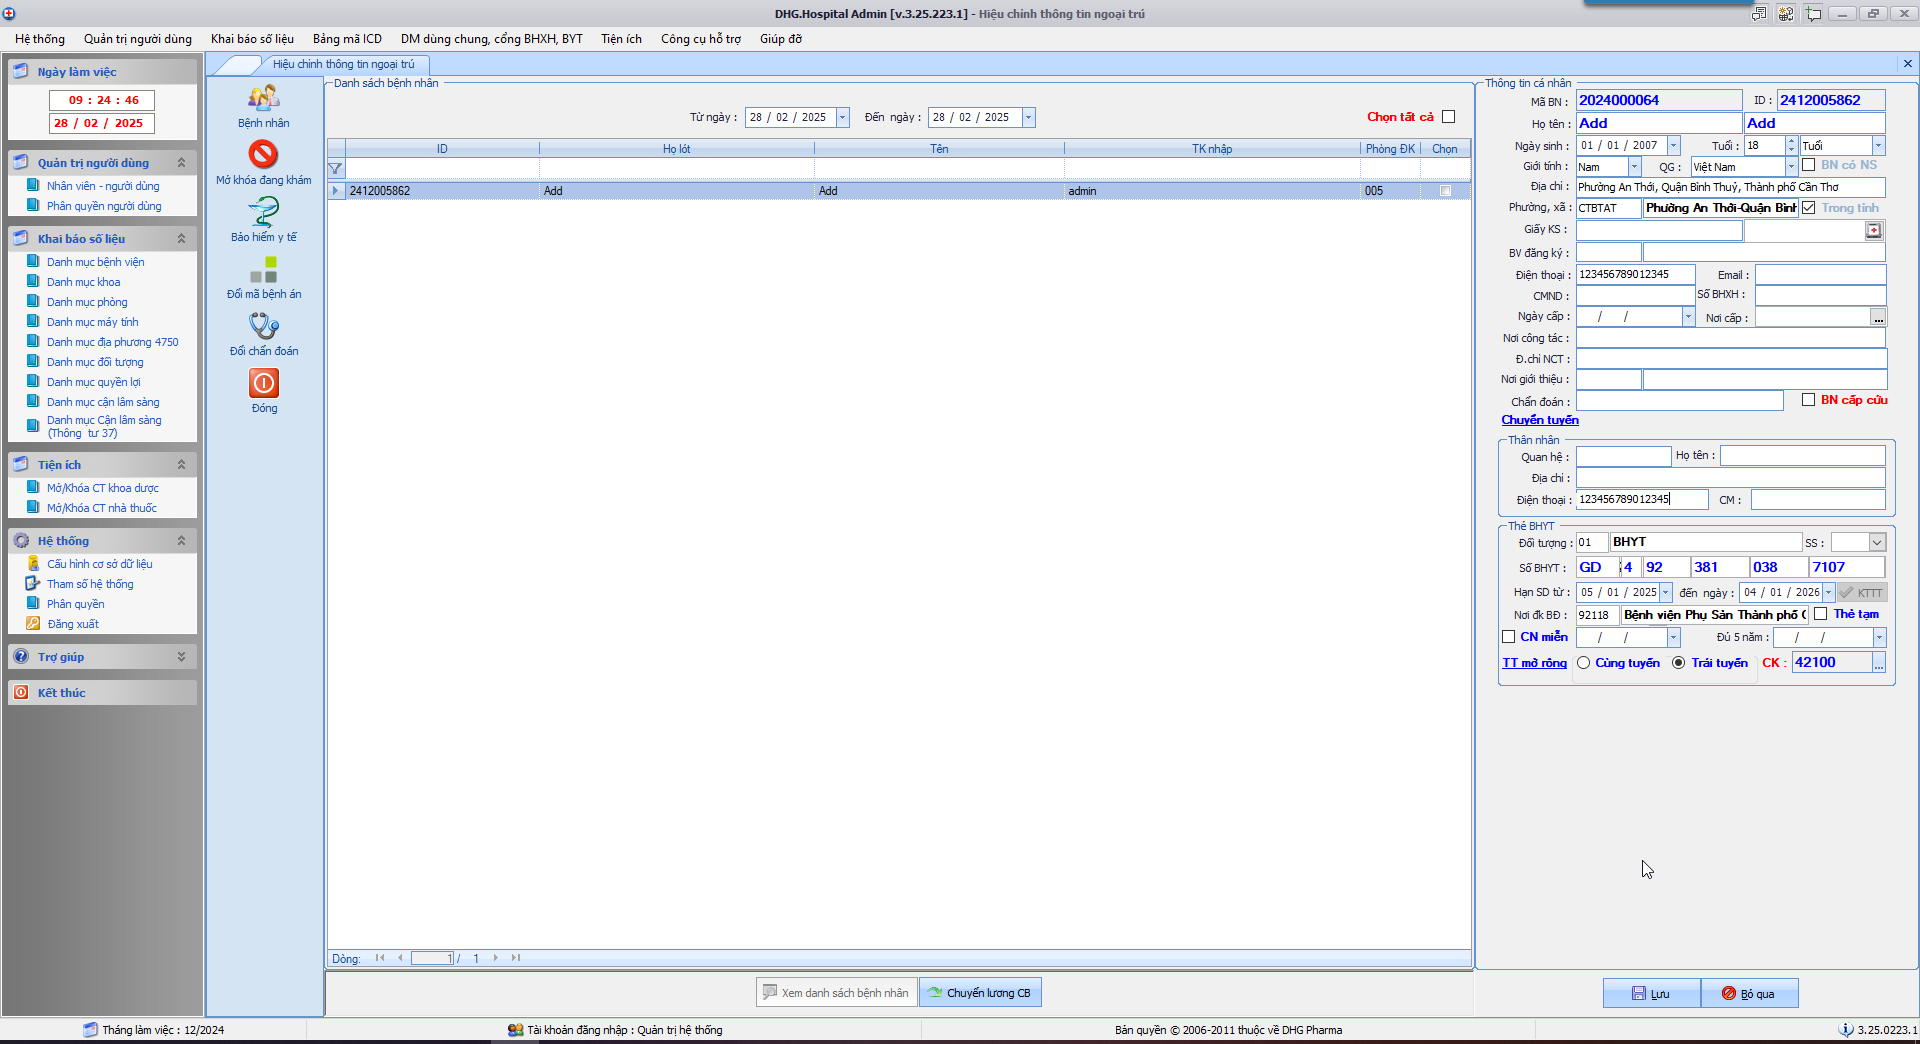
Task: Open the Đến ngày date dropdown
Action: [1028, 118]
